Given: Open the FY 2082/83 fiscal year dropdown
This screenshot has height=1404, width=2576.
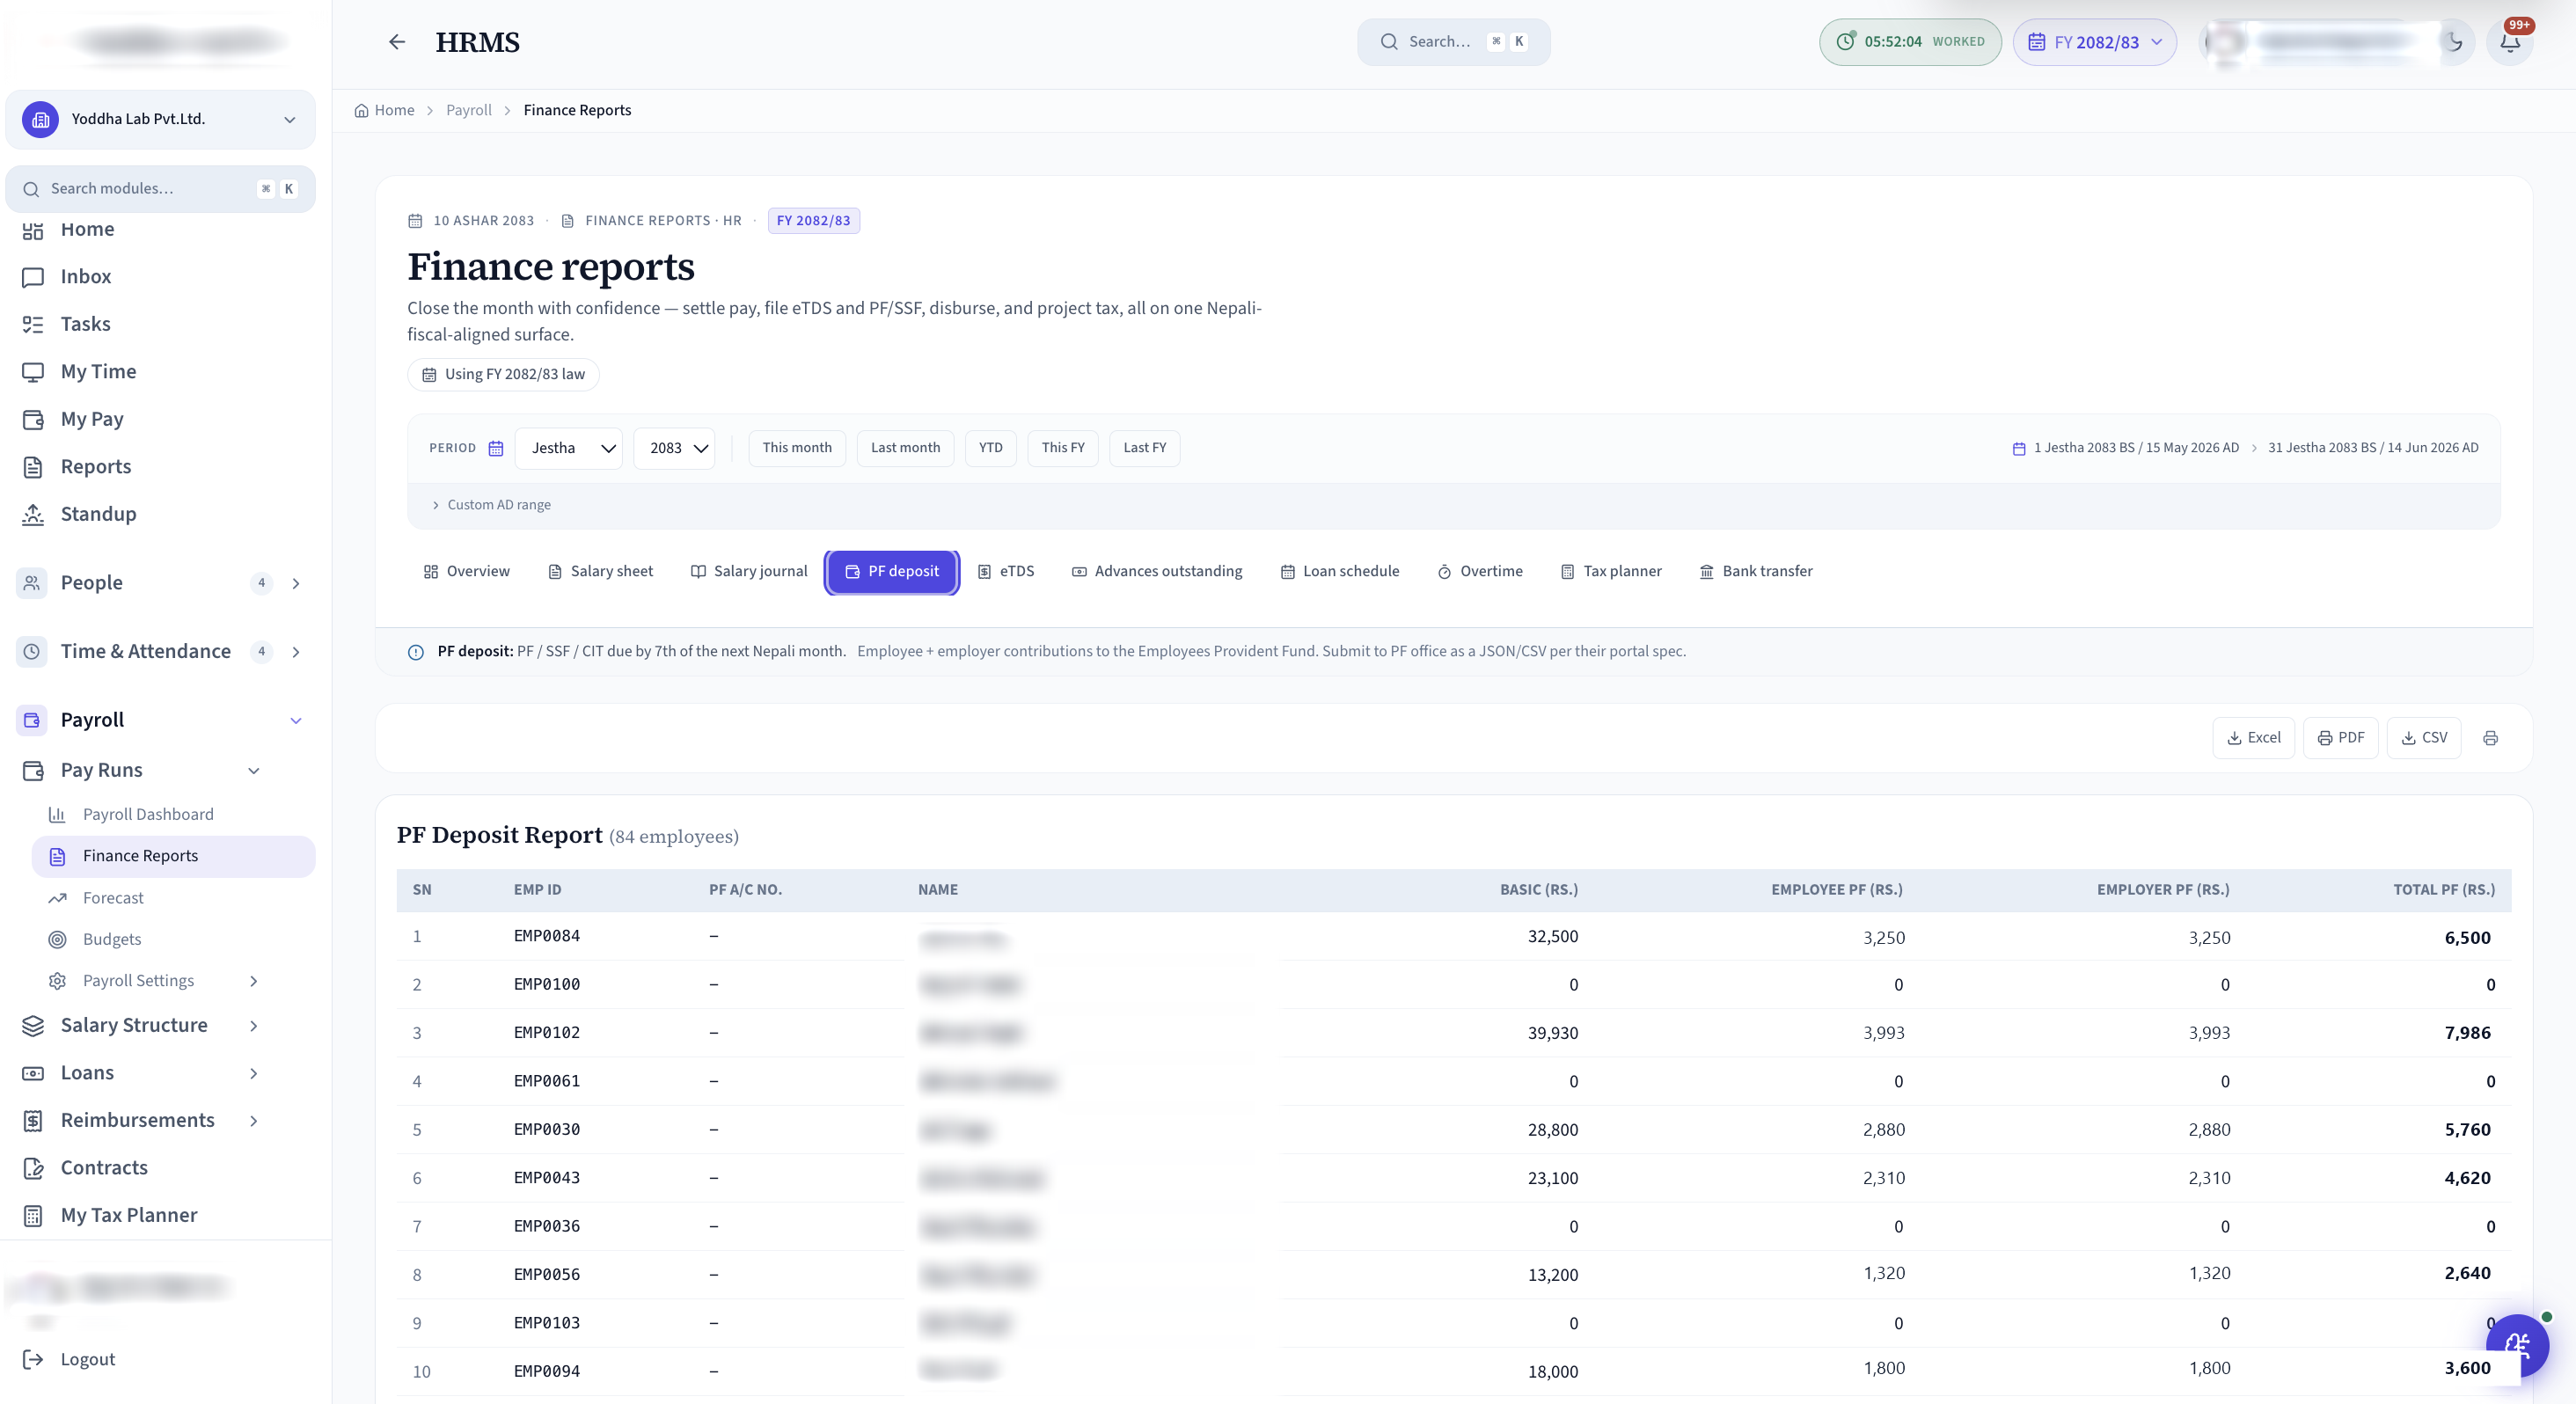Looking at the screenshot, I should click(2094, 42).
